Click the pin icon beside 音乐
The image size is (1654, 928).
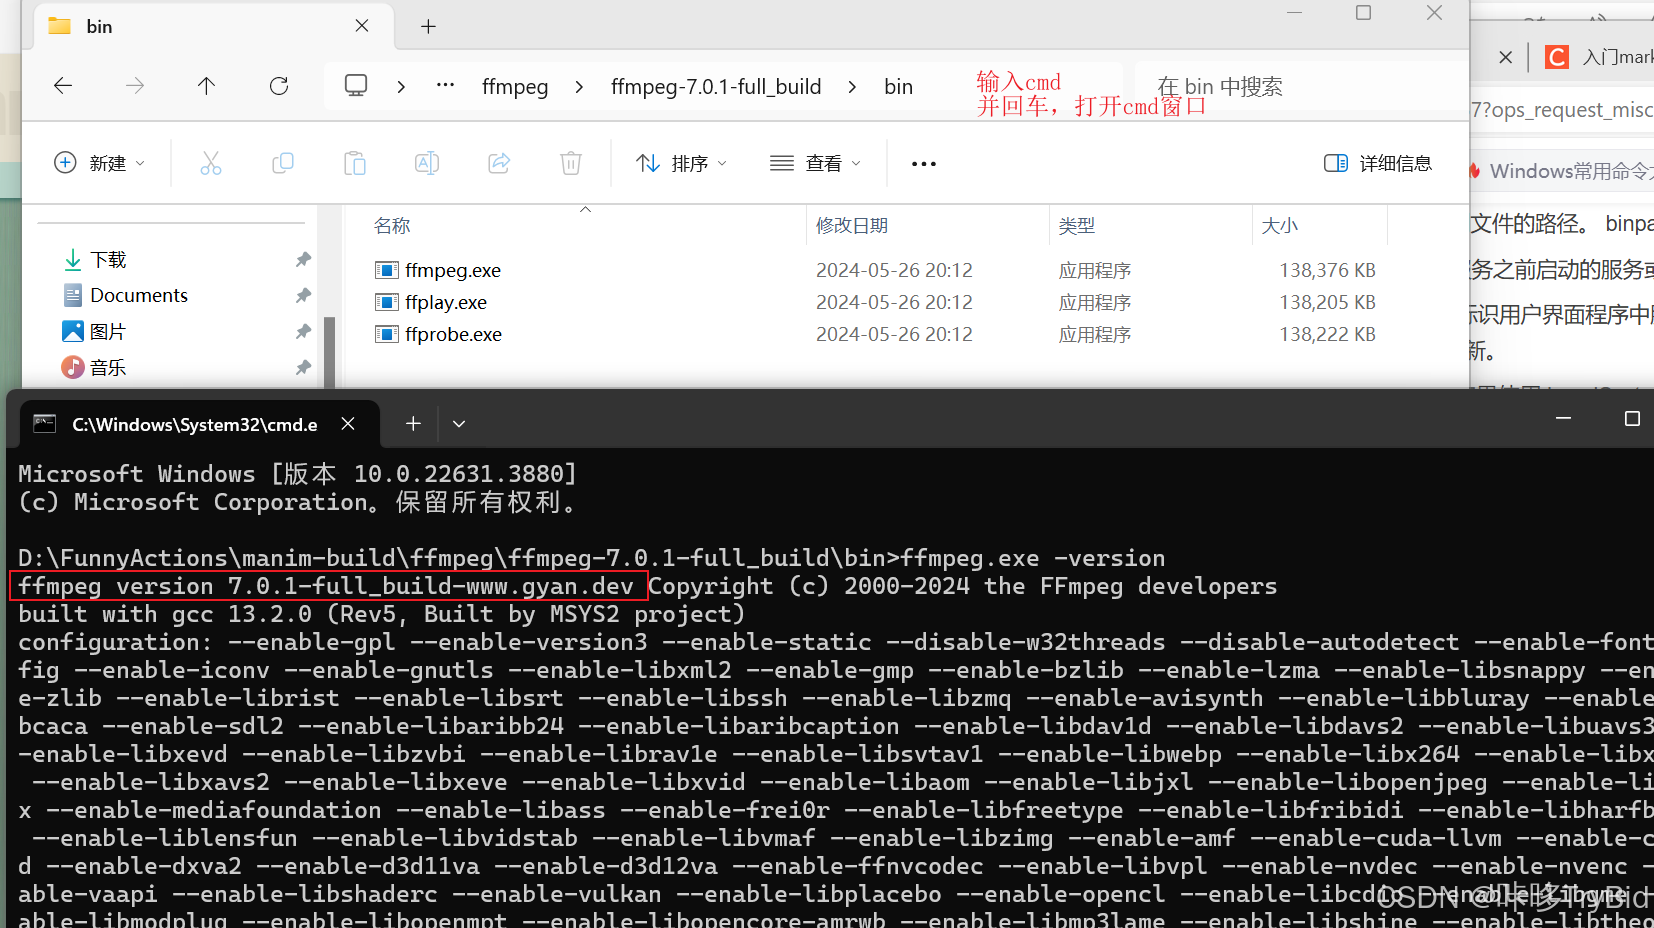tap(303, 367)
